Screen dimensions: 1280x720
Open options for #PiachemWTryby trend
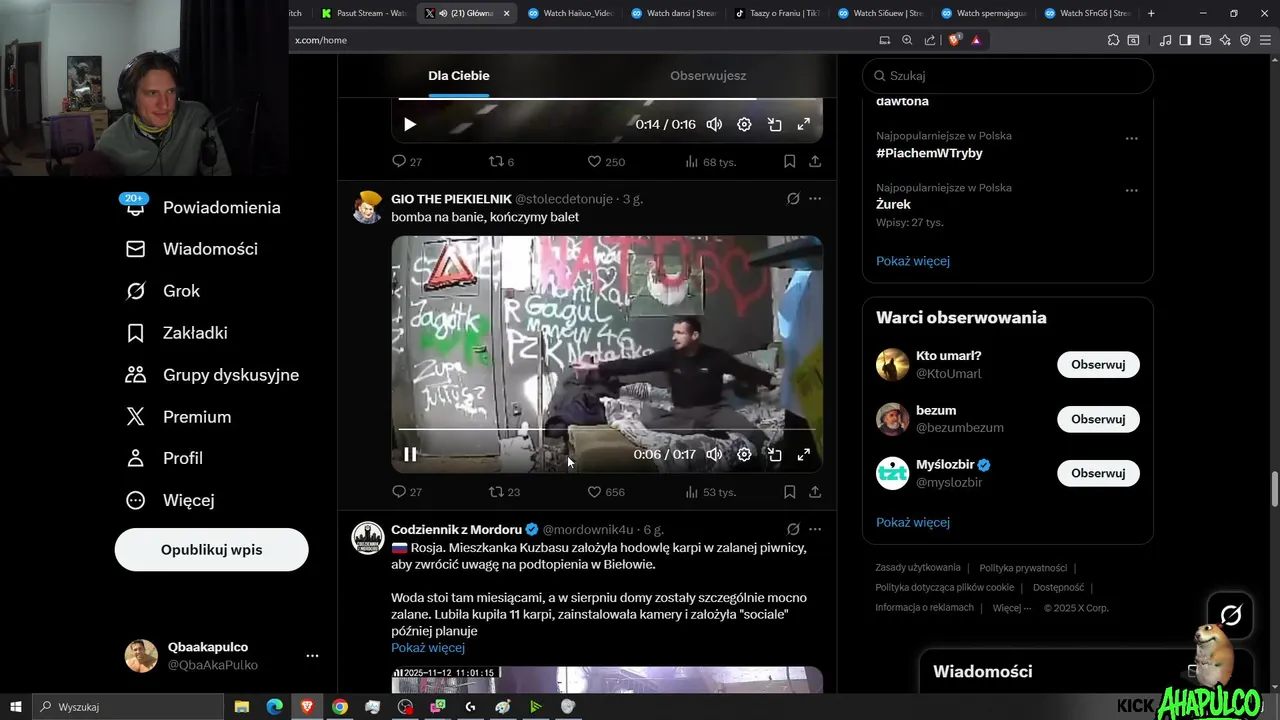coord(1131,139)
